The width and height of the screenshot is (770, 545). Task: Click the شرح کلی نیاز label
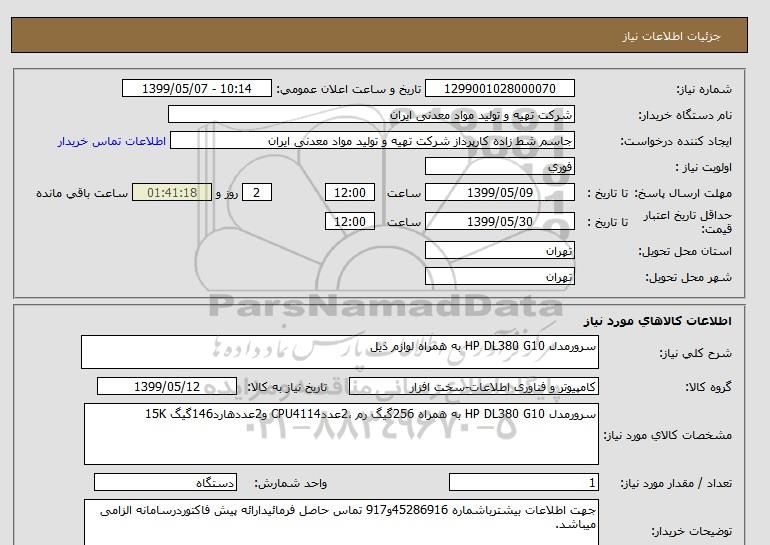695,353
